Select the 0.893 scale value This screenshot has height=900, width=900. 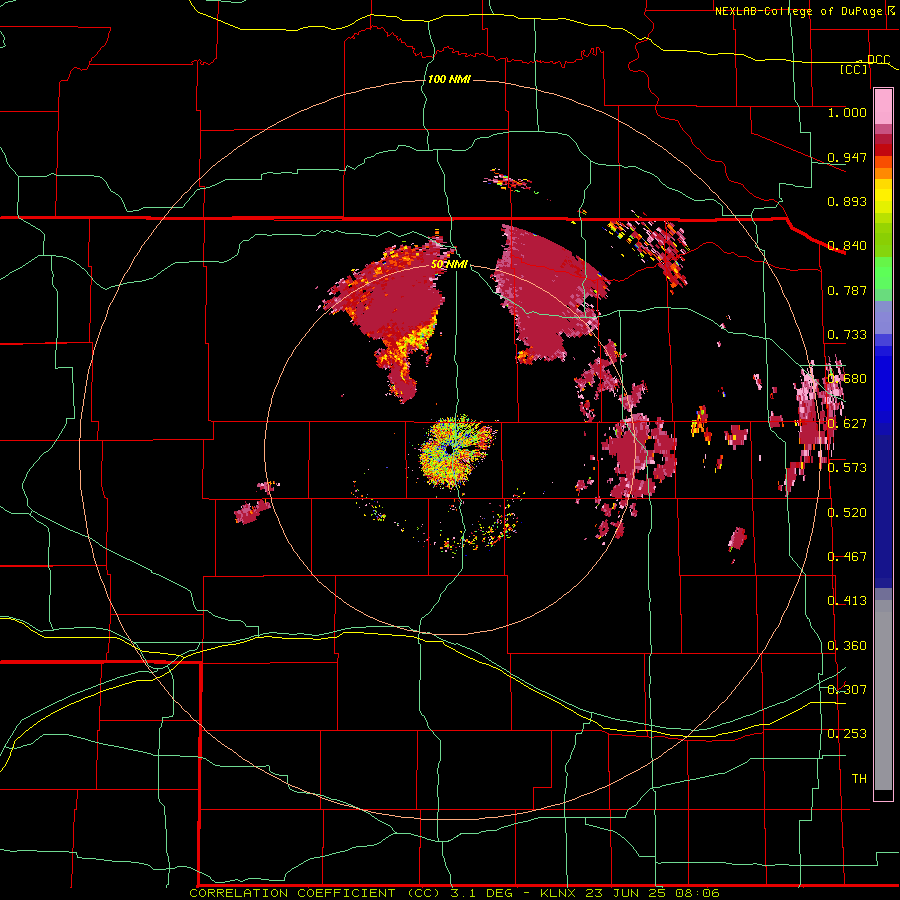point(847,201)
